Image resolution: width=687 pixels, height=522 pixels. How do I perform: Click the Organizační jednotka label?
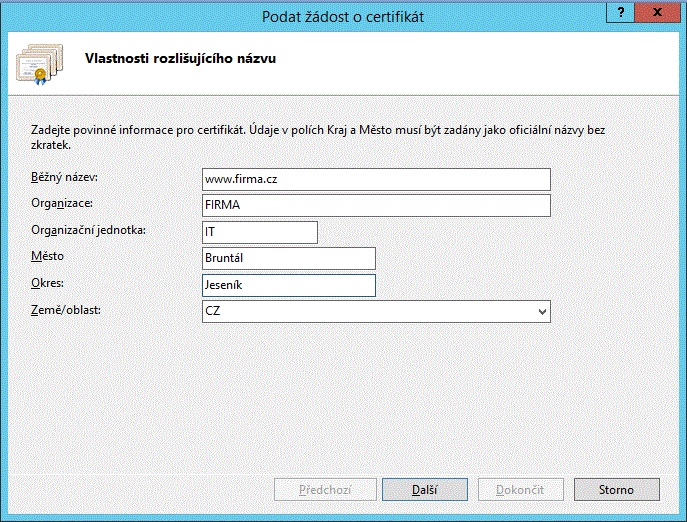(x=88, y=230)
